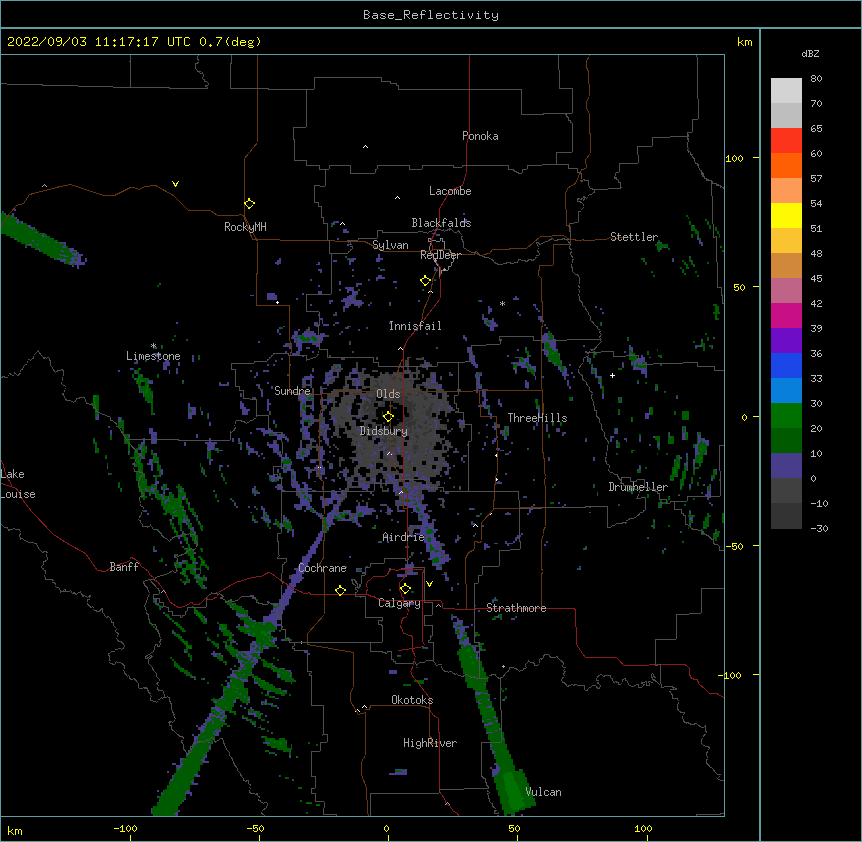
Task: Click the dBZ legend heading
Action: coord(810,53)
